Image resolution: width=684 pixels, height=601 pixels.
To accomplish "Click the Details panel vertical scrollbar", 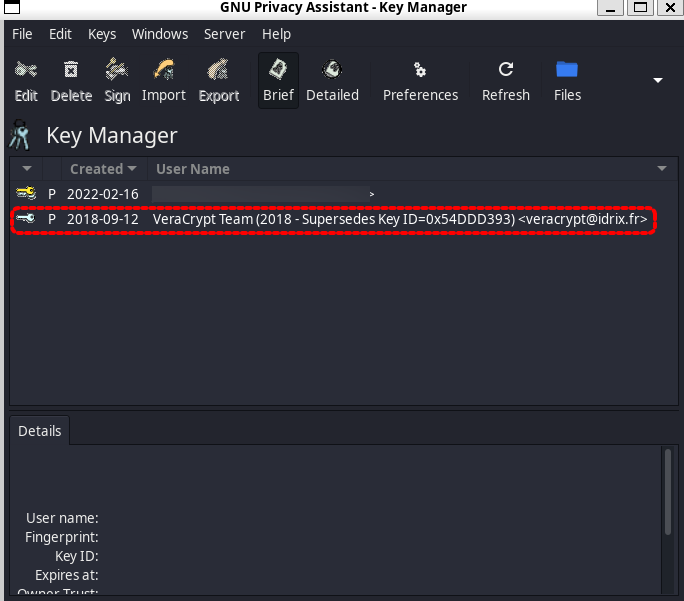I will [x=667, y=492].
